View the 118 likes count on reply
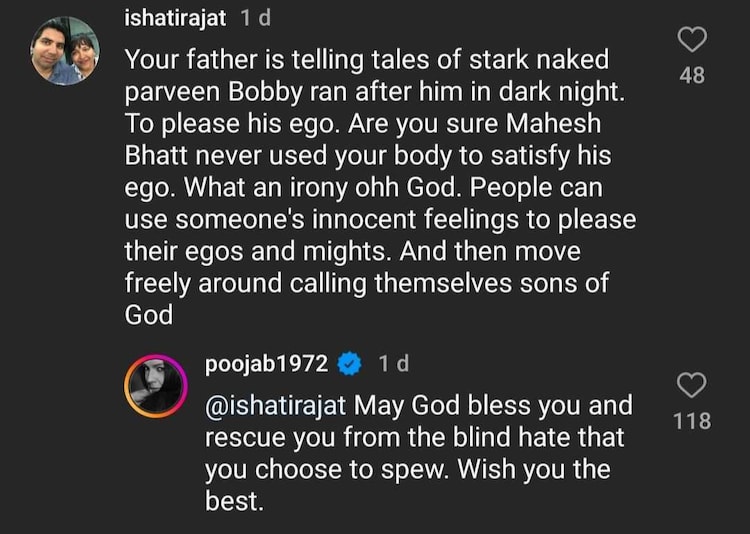The image size is (750, 534). coord(692,421)
